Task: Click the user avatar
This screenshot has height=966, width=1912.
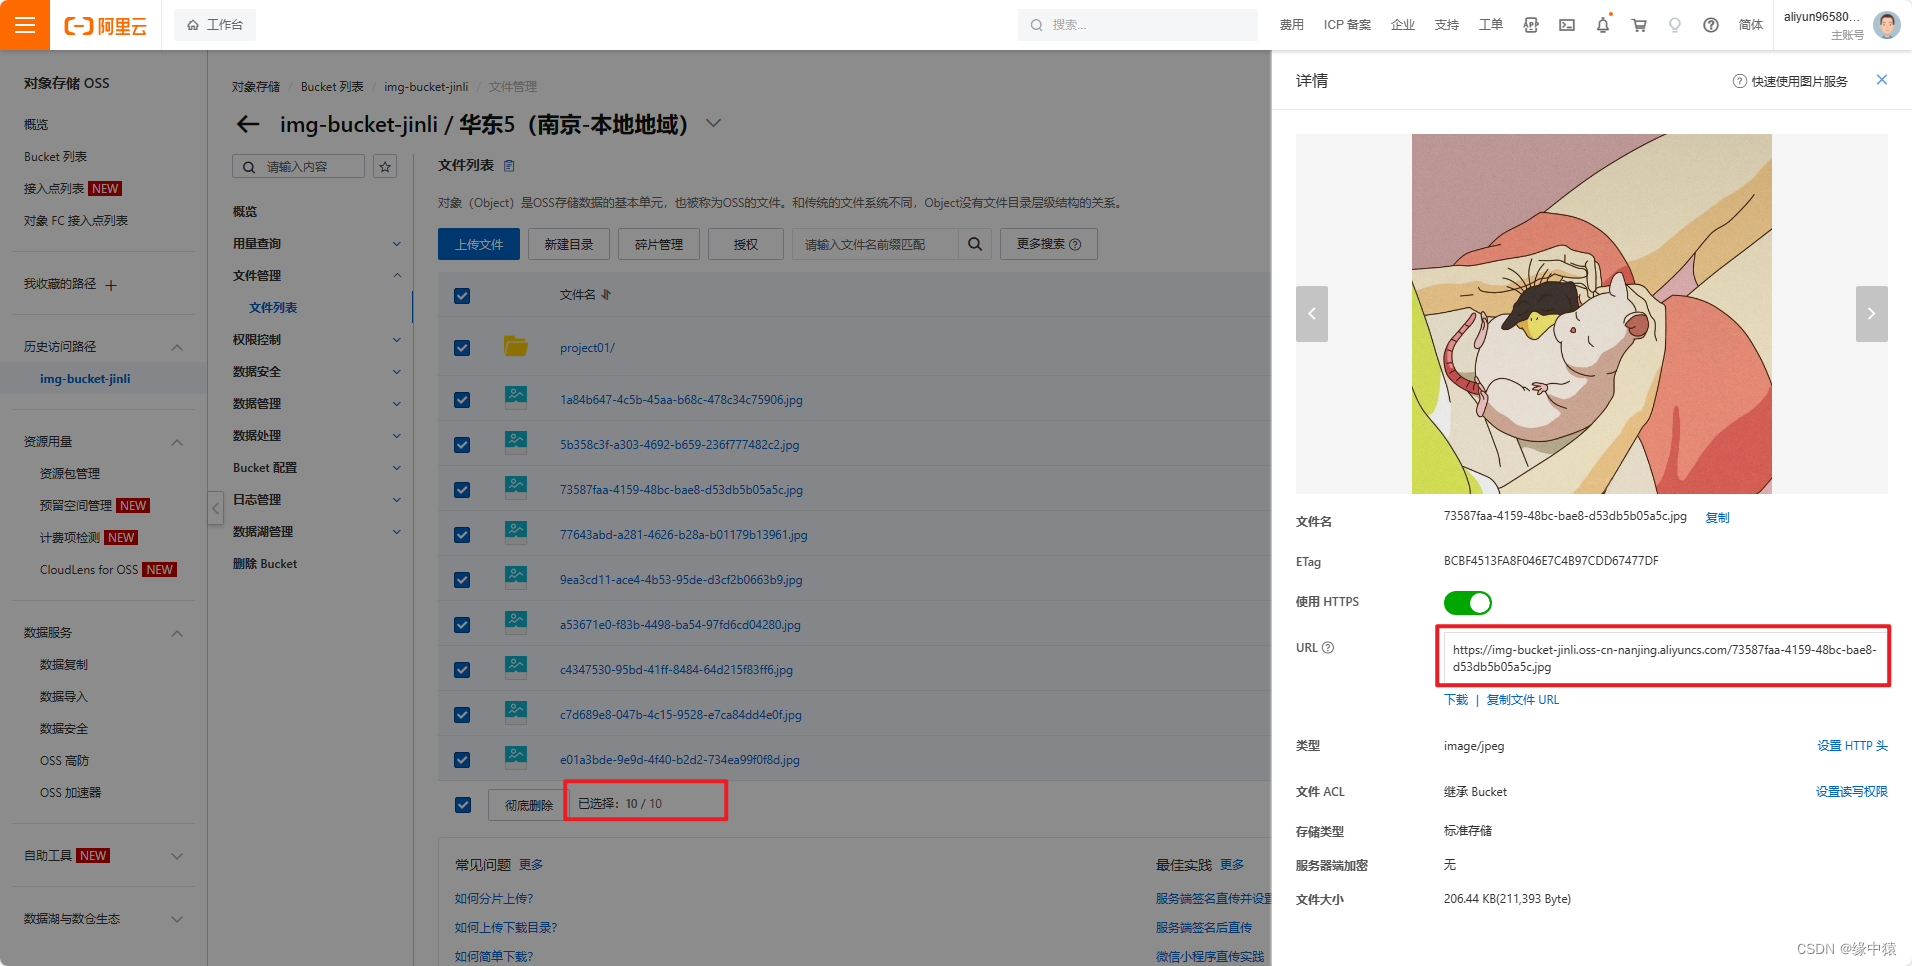Action: point(1887,25)
